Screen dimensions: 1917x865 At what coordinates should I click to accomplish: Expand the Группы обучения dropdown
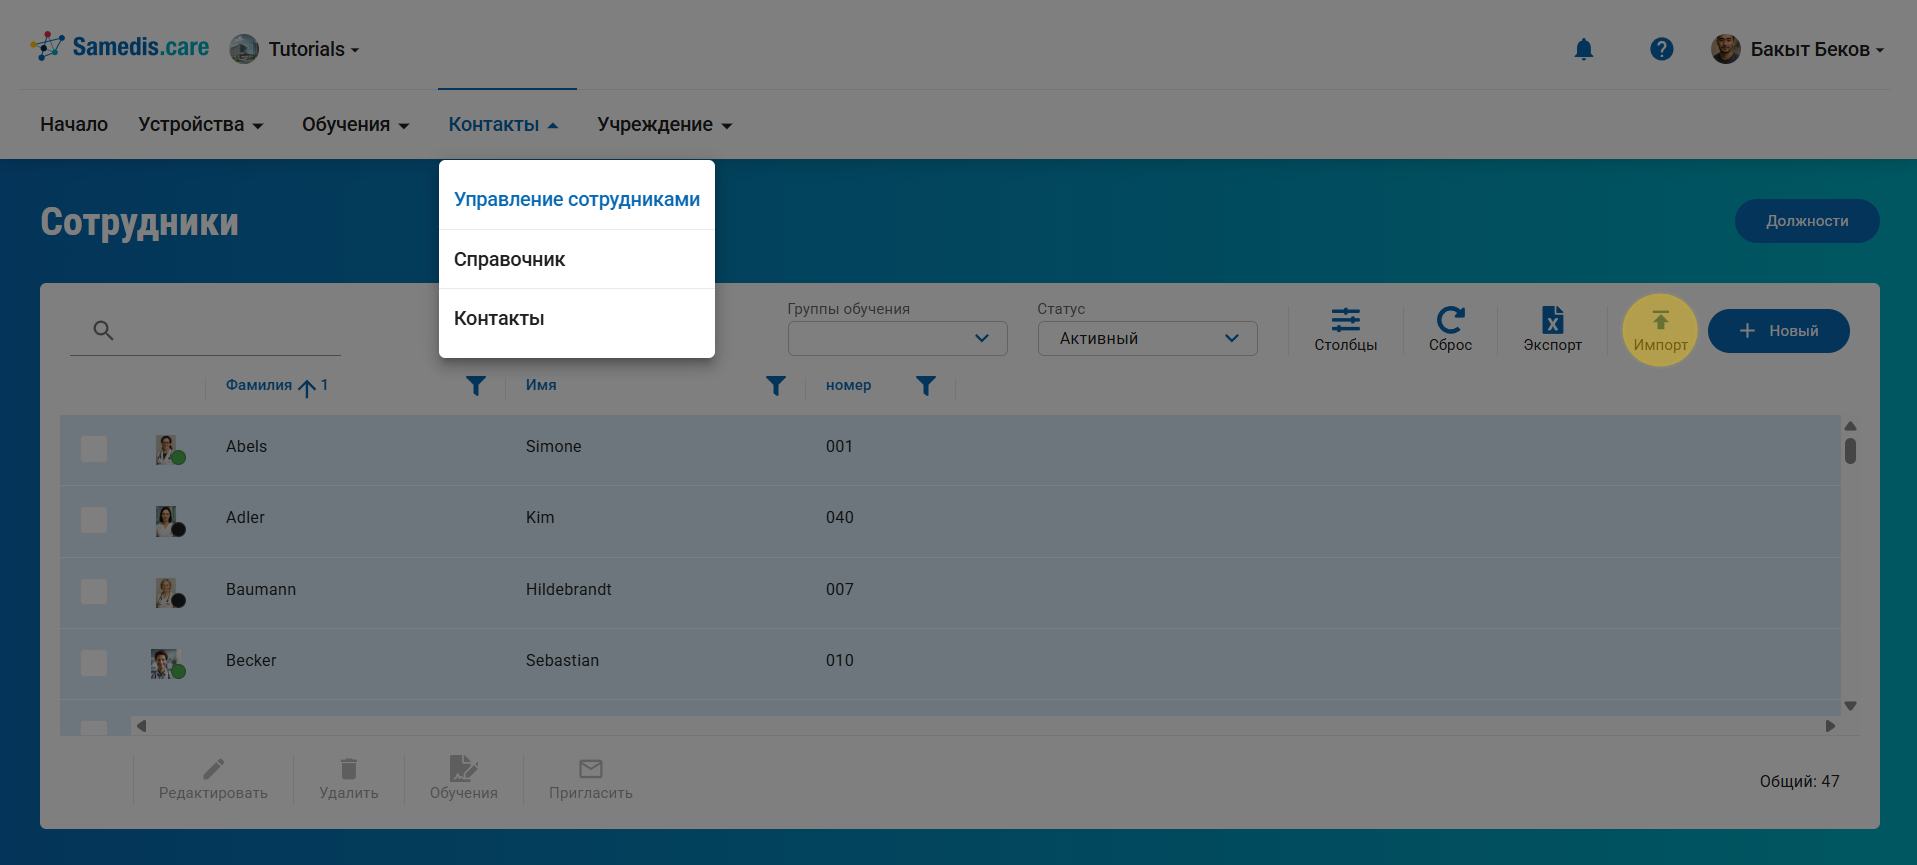897,339
